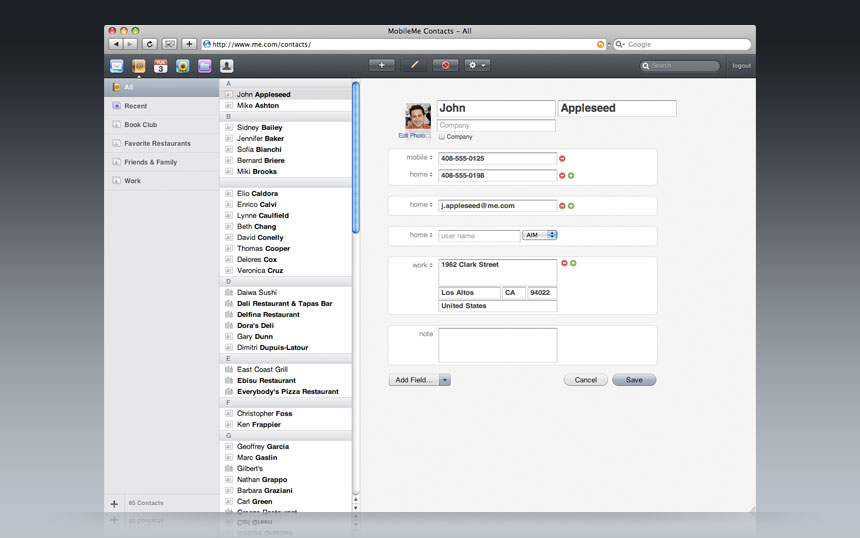The width and height of the screenshot is (860, 538).
Task: Add another email field
Action: (x=571, y=206)
